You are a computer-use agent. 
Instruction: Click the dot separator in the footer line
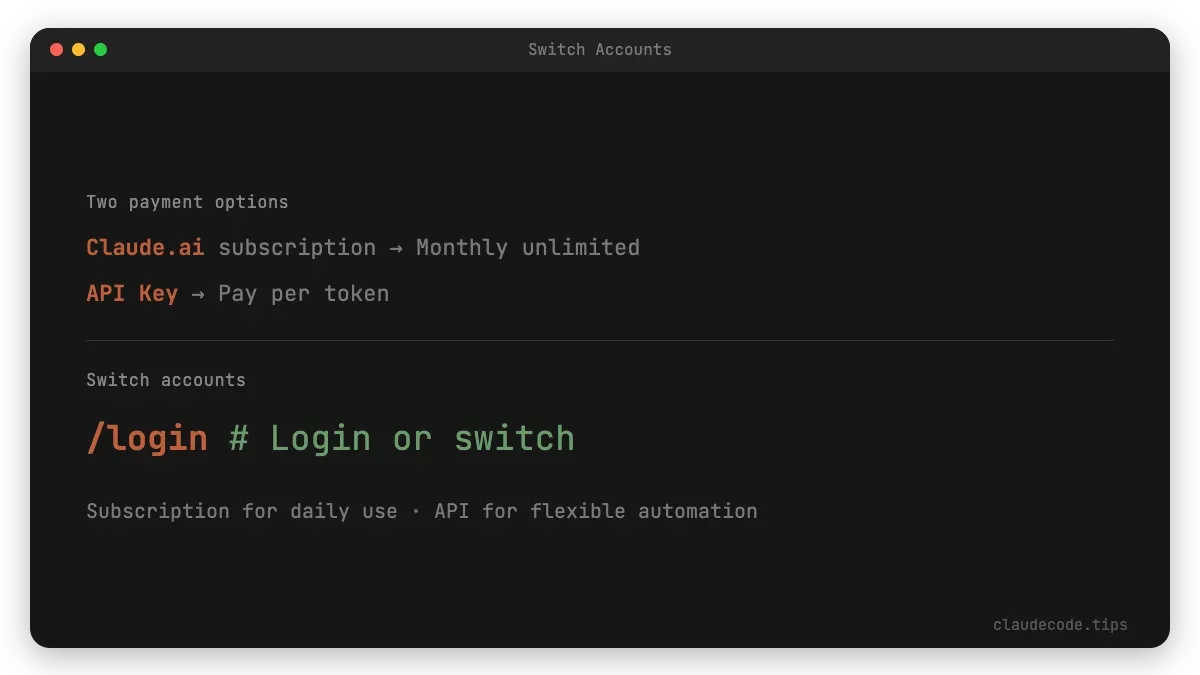click(x=417, y=511)
